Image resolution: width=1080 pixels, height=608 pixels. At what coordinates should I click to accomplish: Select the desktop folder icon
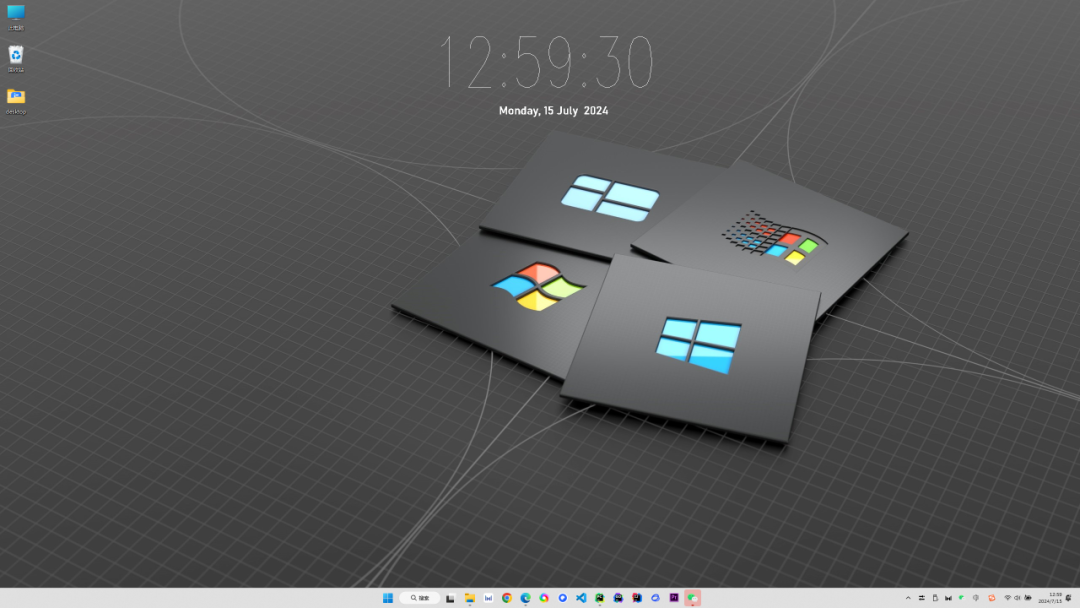pyautogui.click(x=16, y=101)
